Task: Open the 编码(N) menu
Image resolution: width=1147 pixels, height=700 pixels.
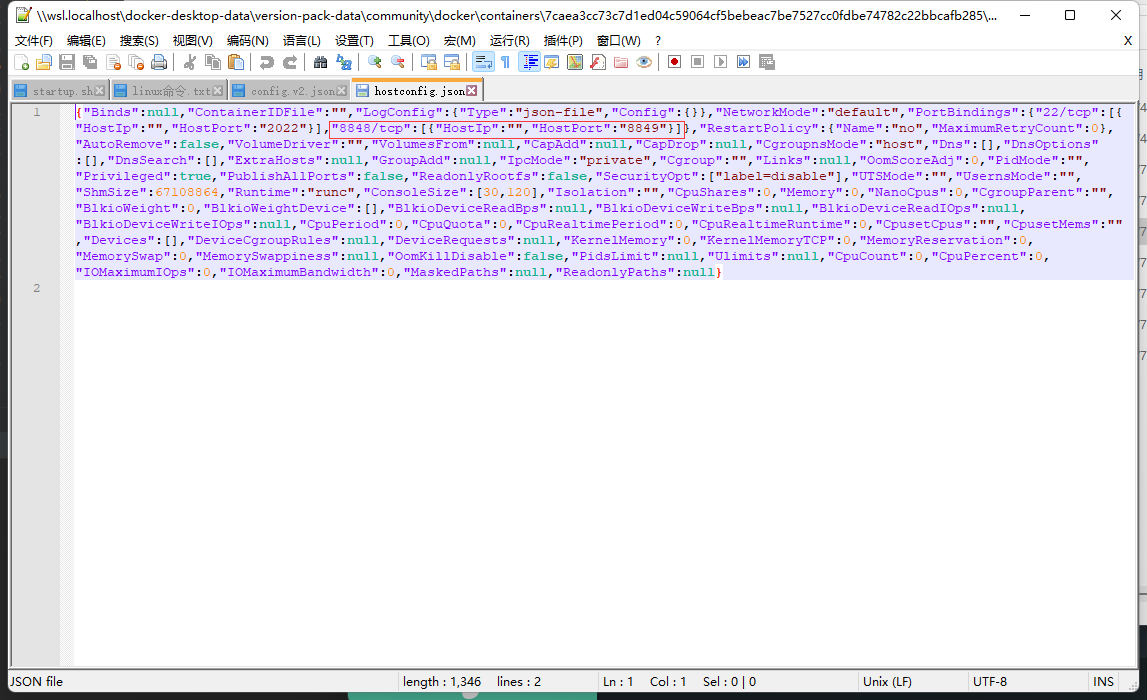Action: [247, 41]
